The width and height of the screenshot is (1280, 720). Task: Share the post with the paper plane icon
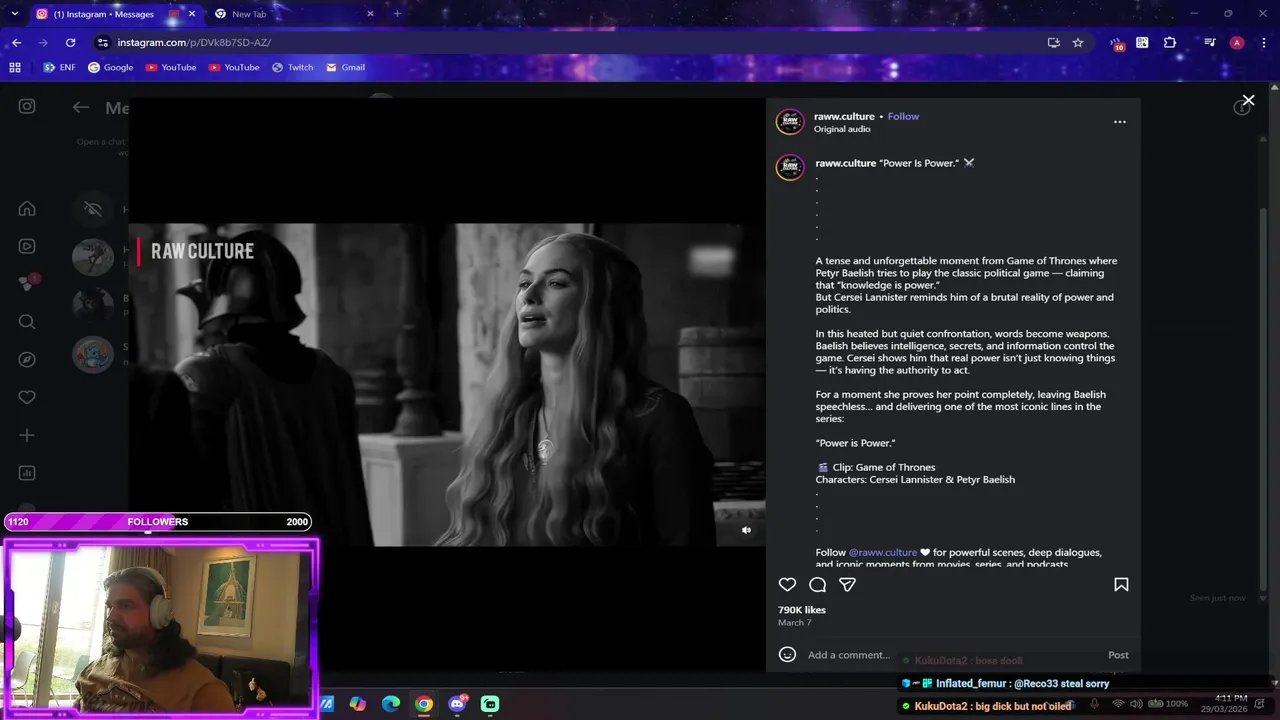point(847,585)
